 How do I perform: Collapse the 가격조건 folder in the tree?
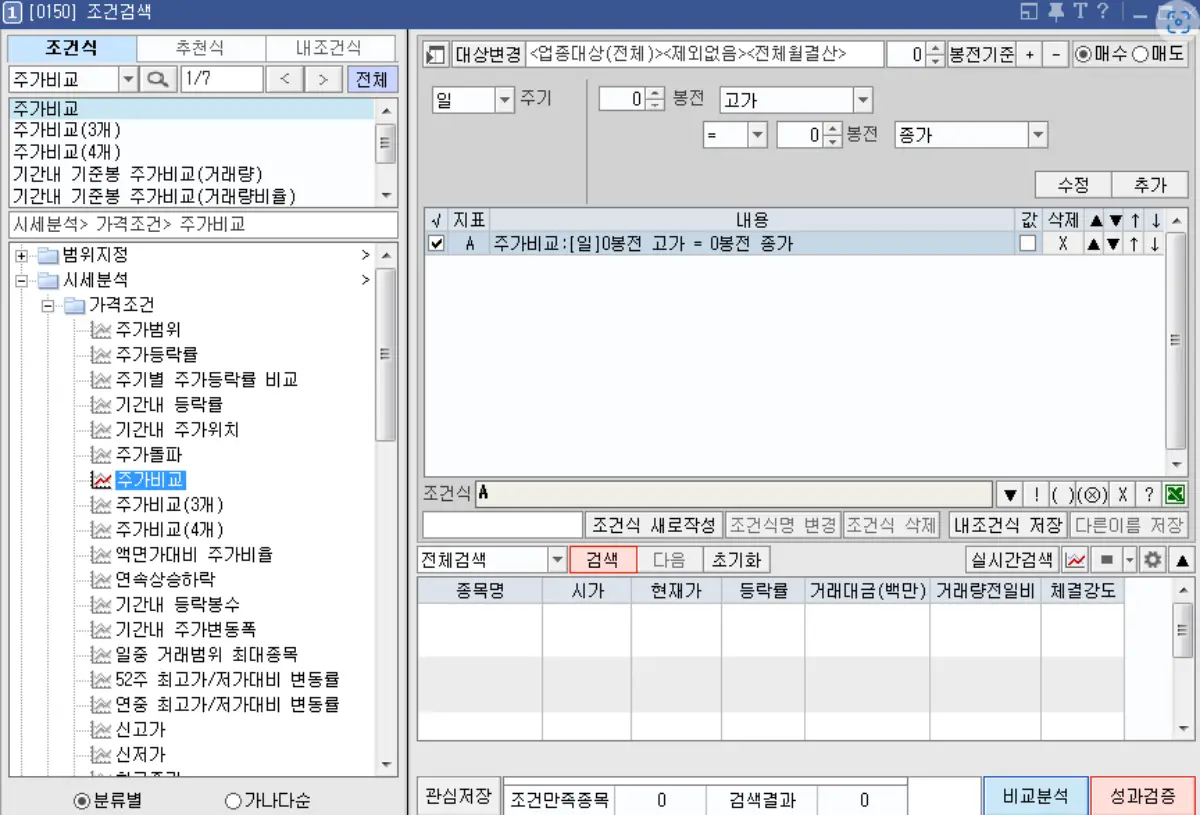tap(46, 304)
